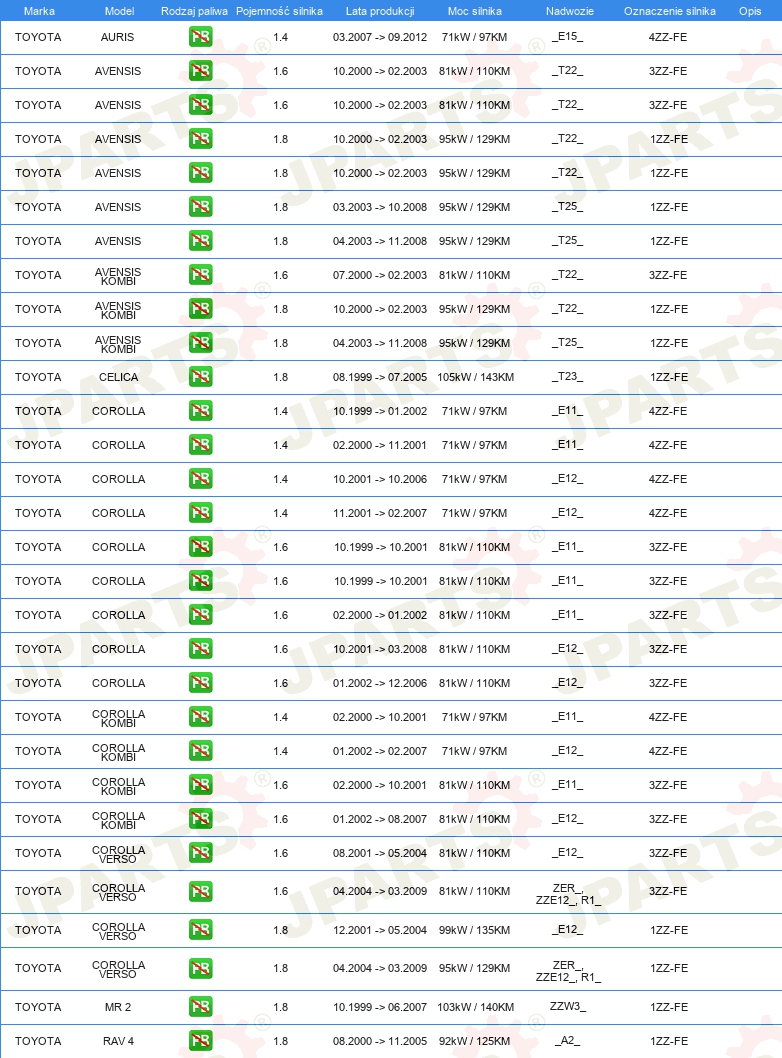This screenshot has width=782, height=1058.
Task: Click engine code "4ZZ-FE" in AURIS row
Action: [668, 37]
